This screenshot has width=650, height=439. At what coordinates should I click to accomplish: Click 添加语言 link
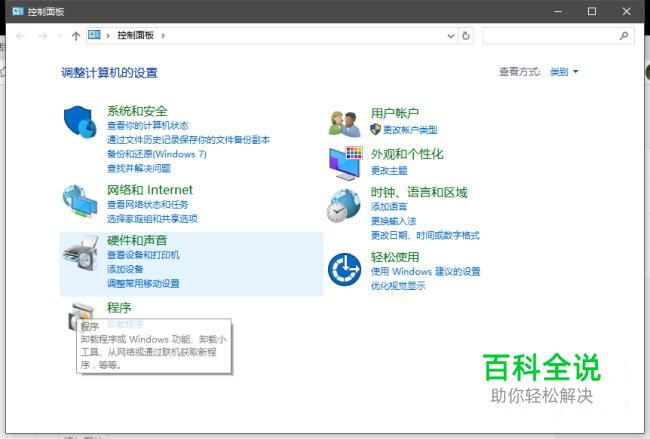(x=389, y=206)
